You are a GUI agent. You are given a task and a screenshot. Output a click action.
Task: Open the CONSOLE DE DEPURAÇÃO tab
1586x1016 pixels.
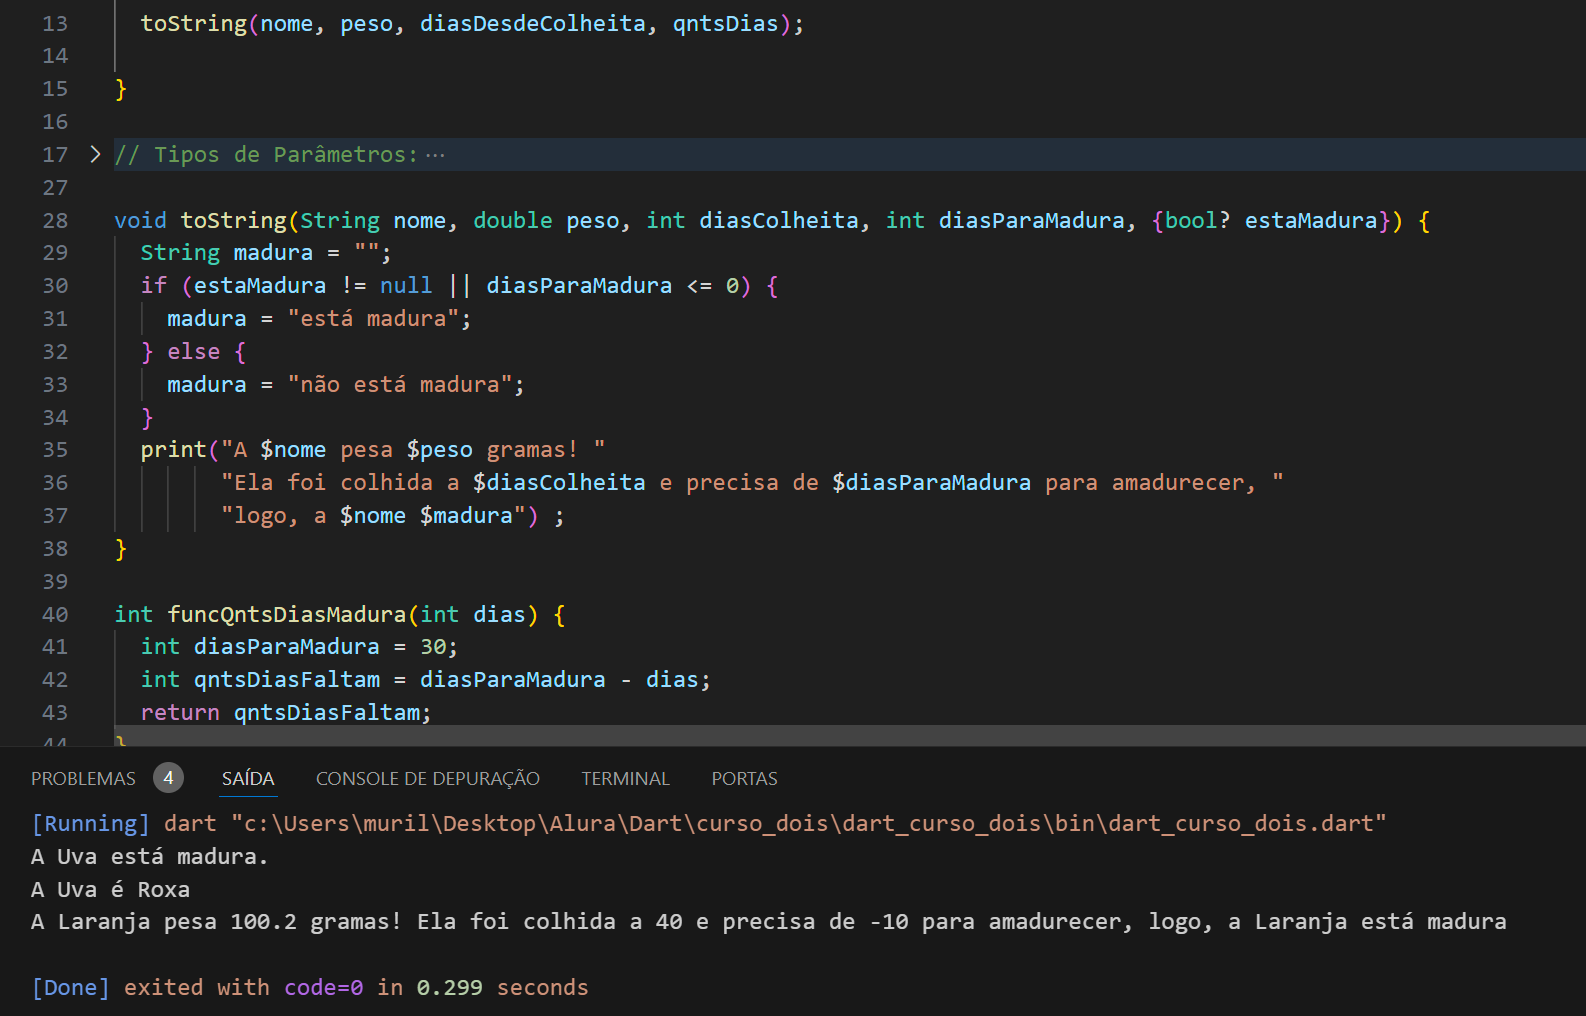point(428,778)
